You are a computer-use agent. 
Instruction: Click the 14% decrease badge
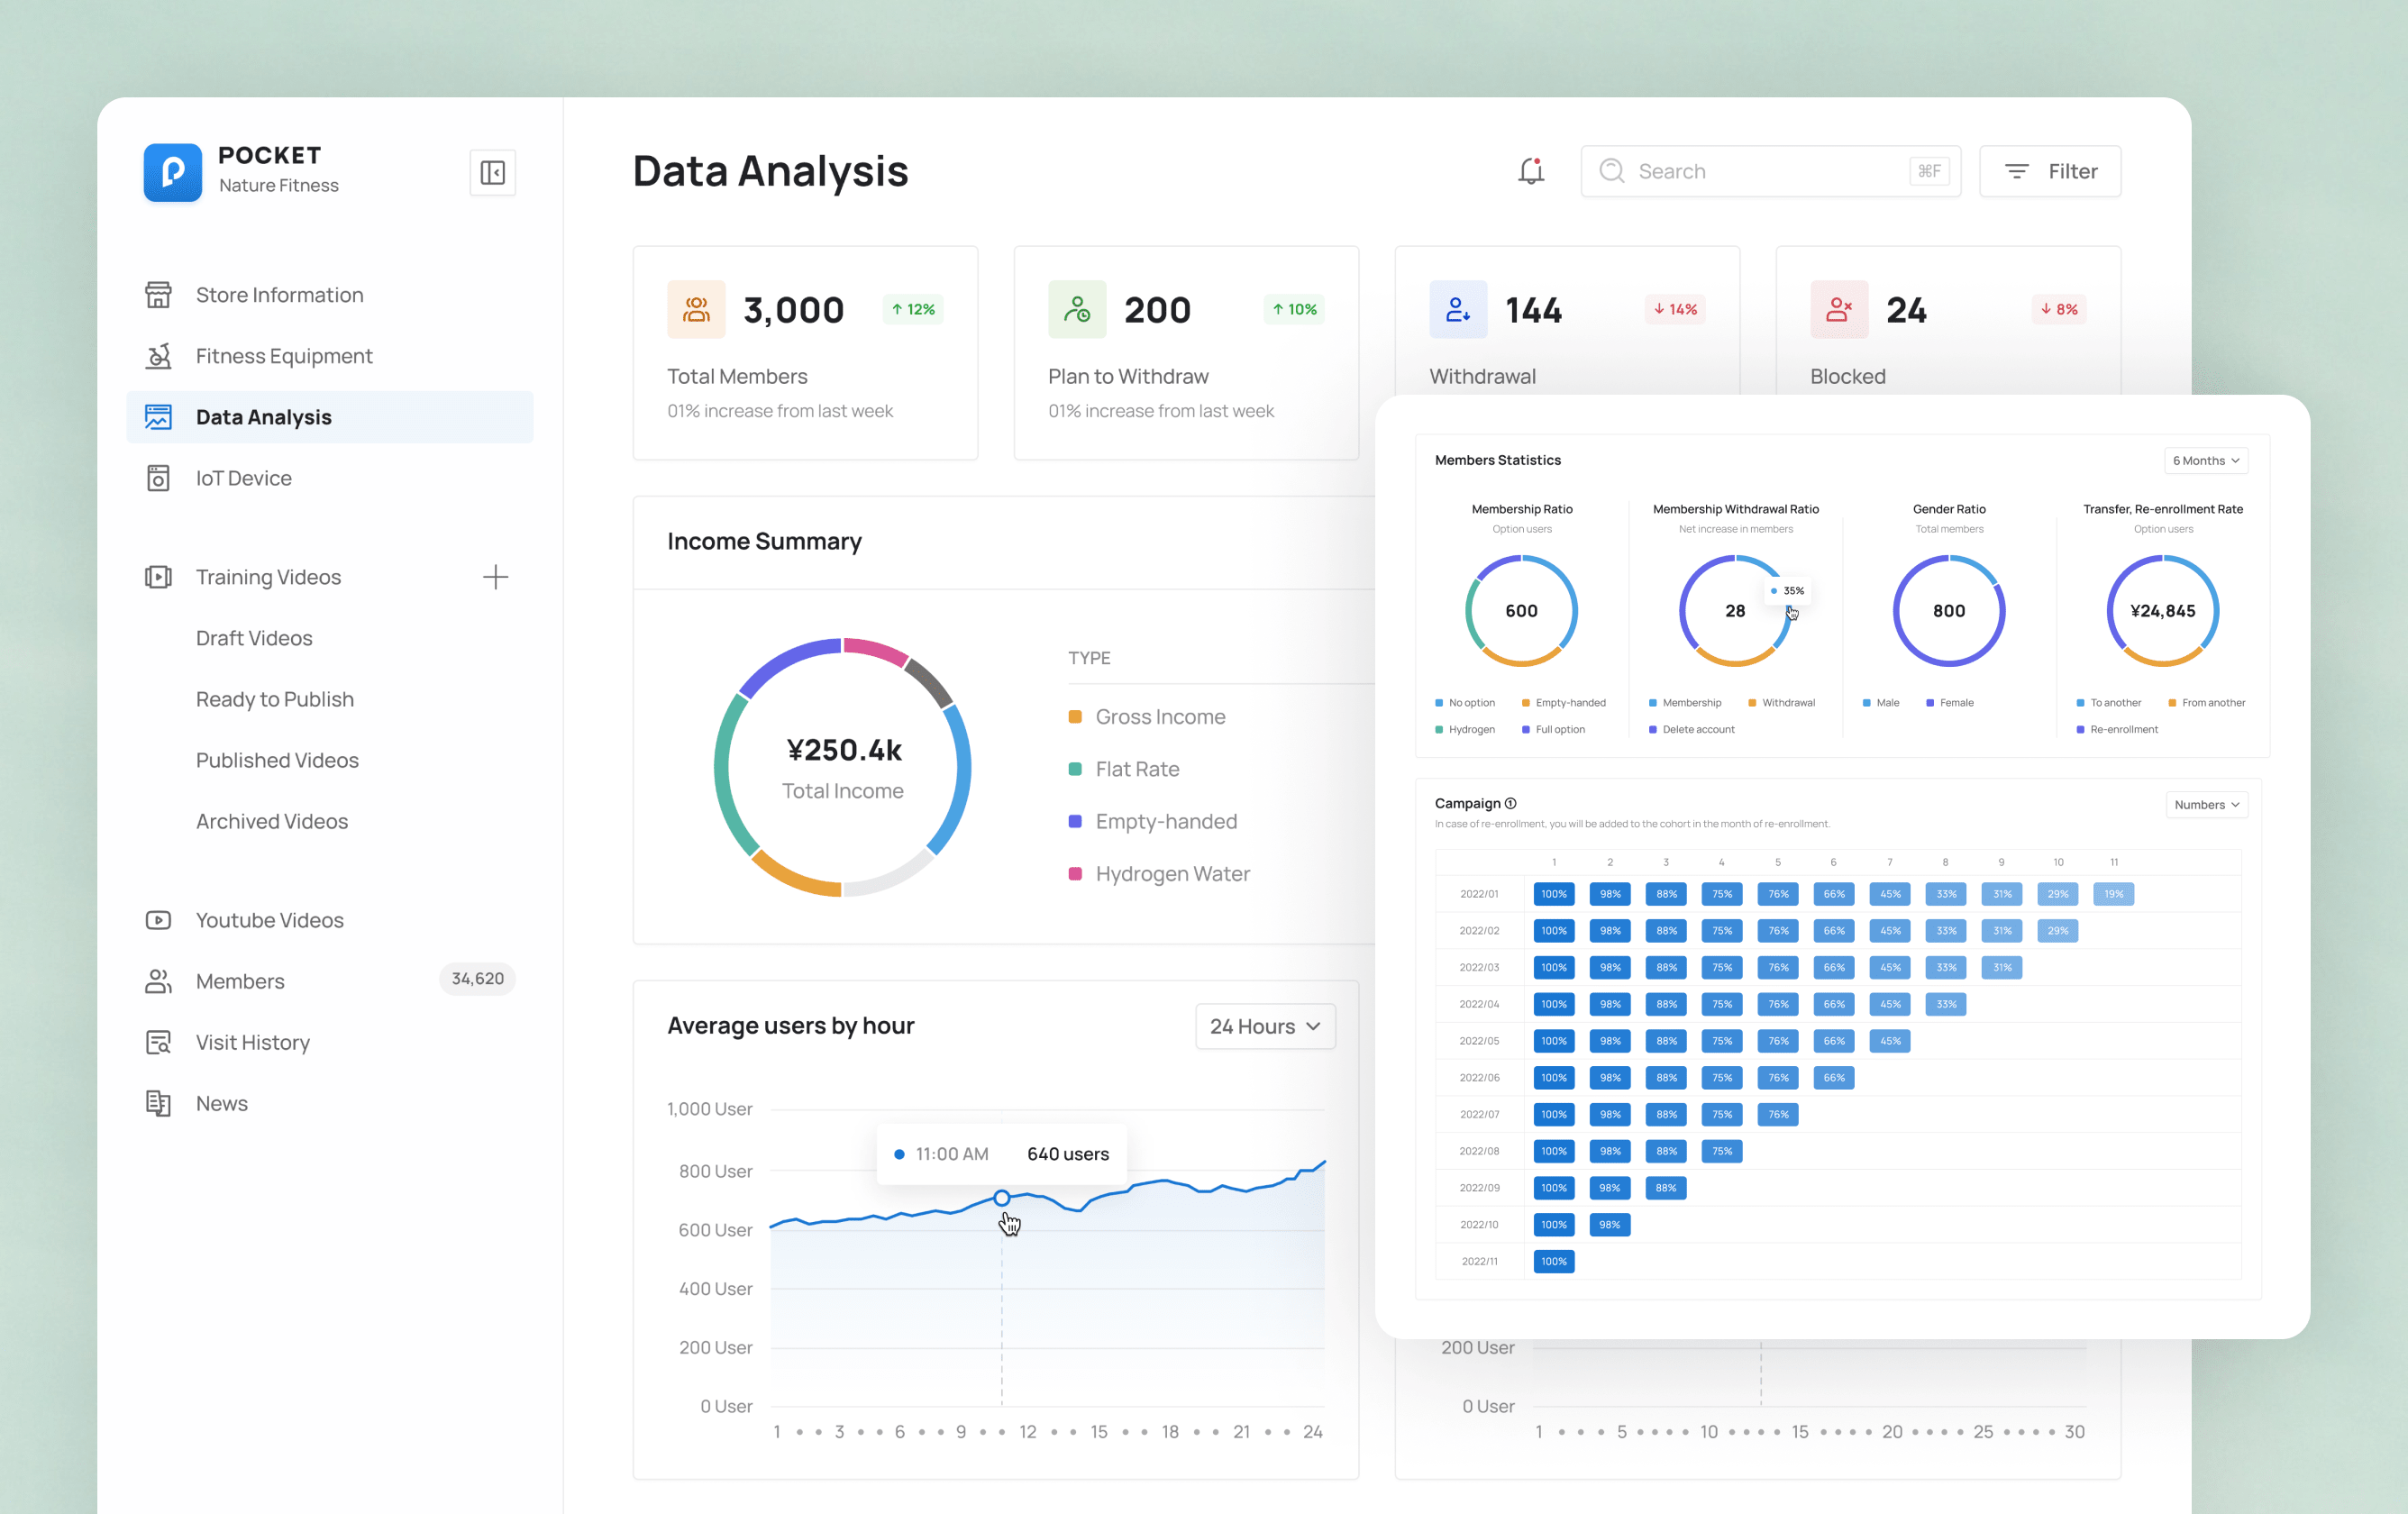coord(1675,309)
